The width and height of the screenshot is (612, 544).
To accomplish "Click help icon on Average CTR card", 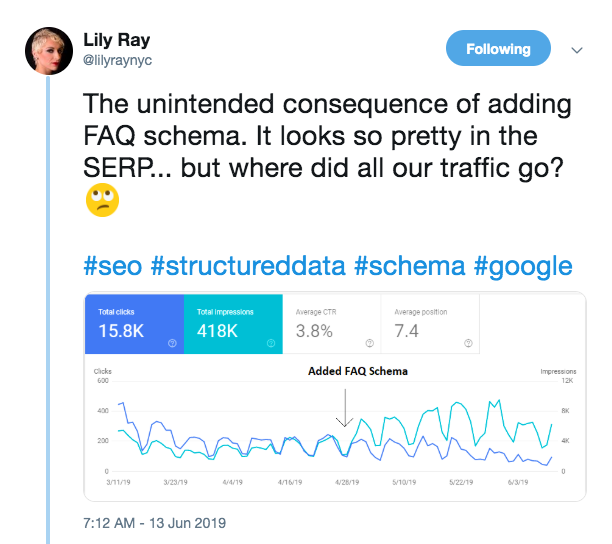I will [369, 342].
